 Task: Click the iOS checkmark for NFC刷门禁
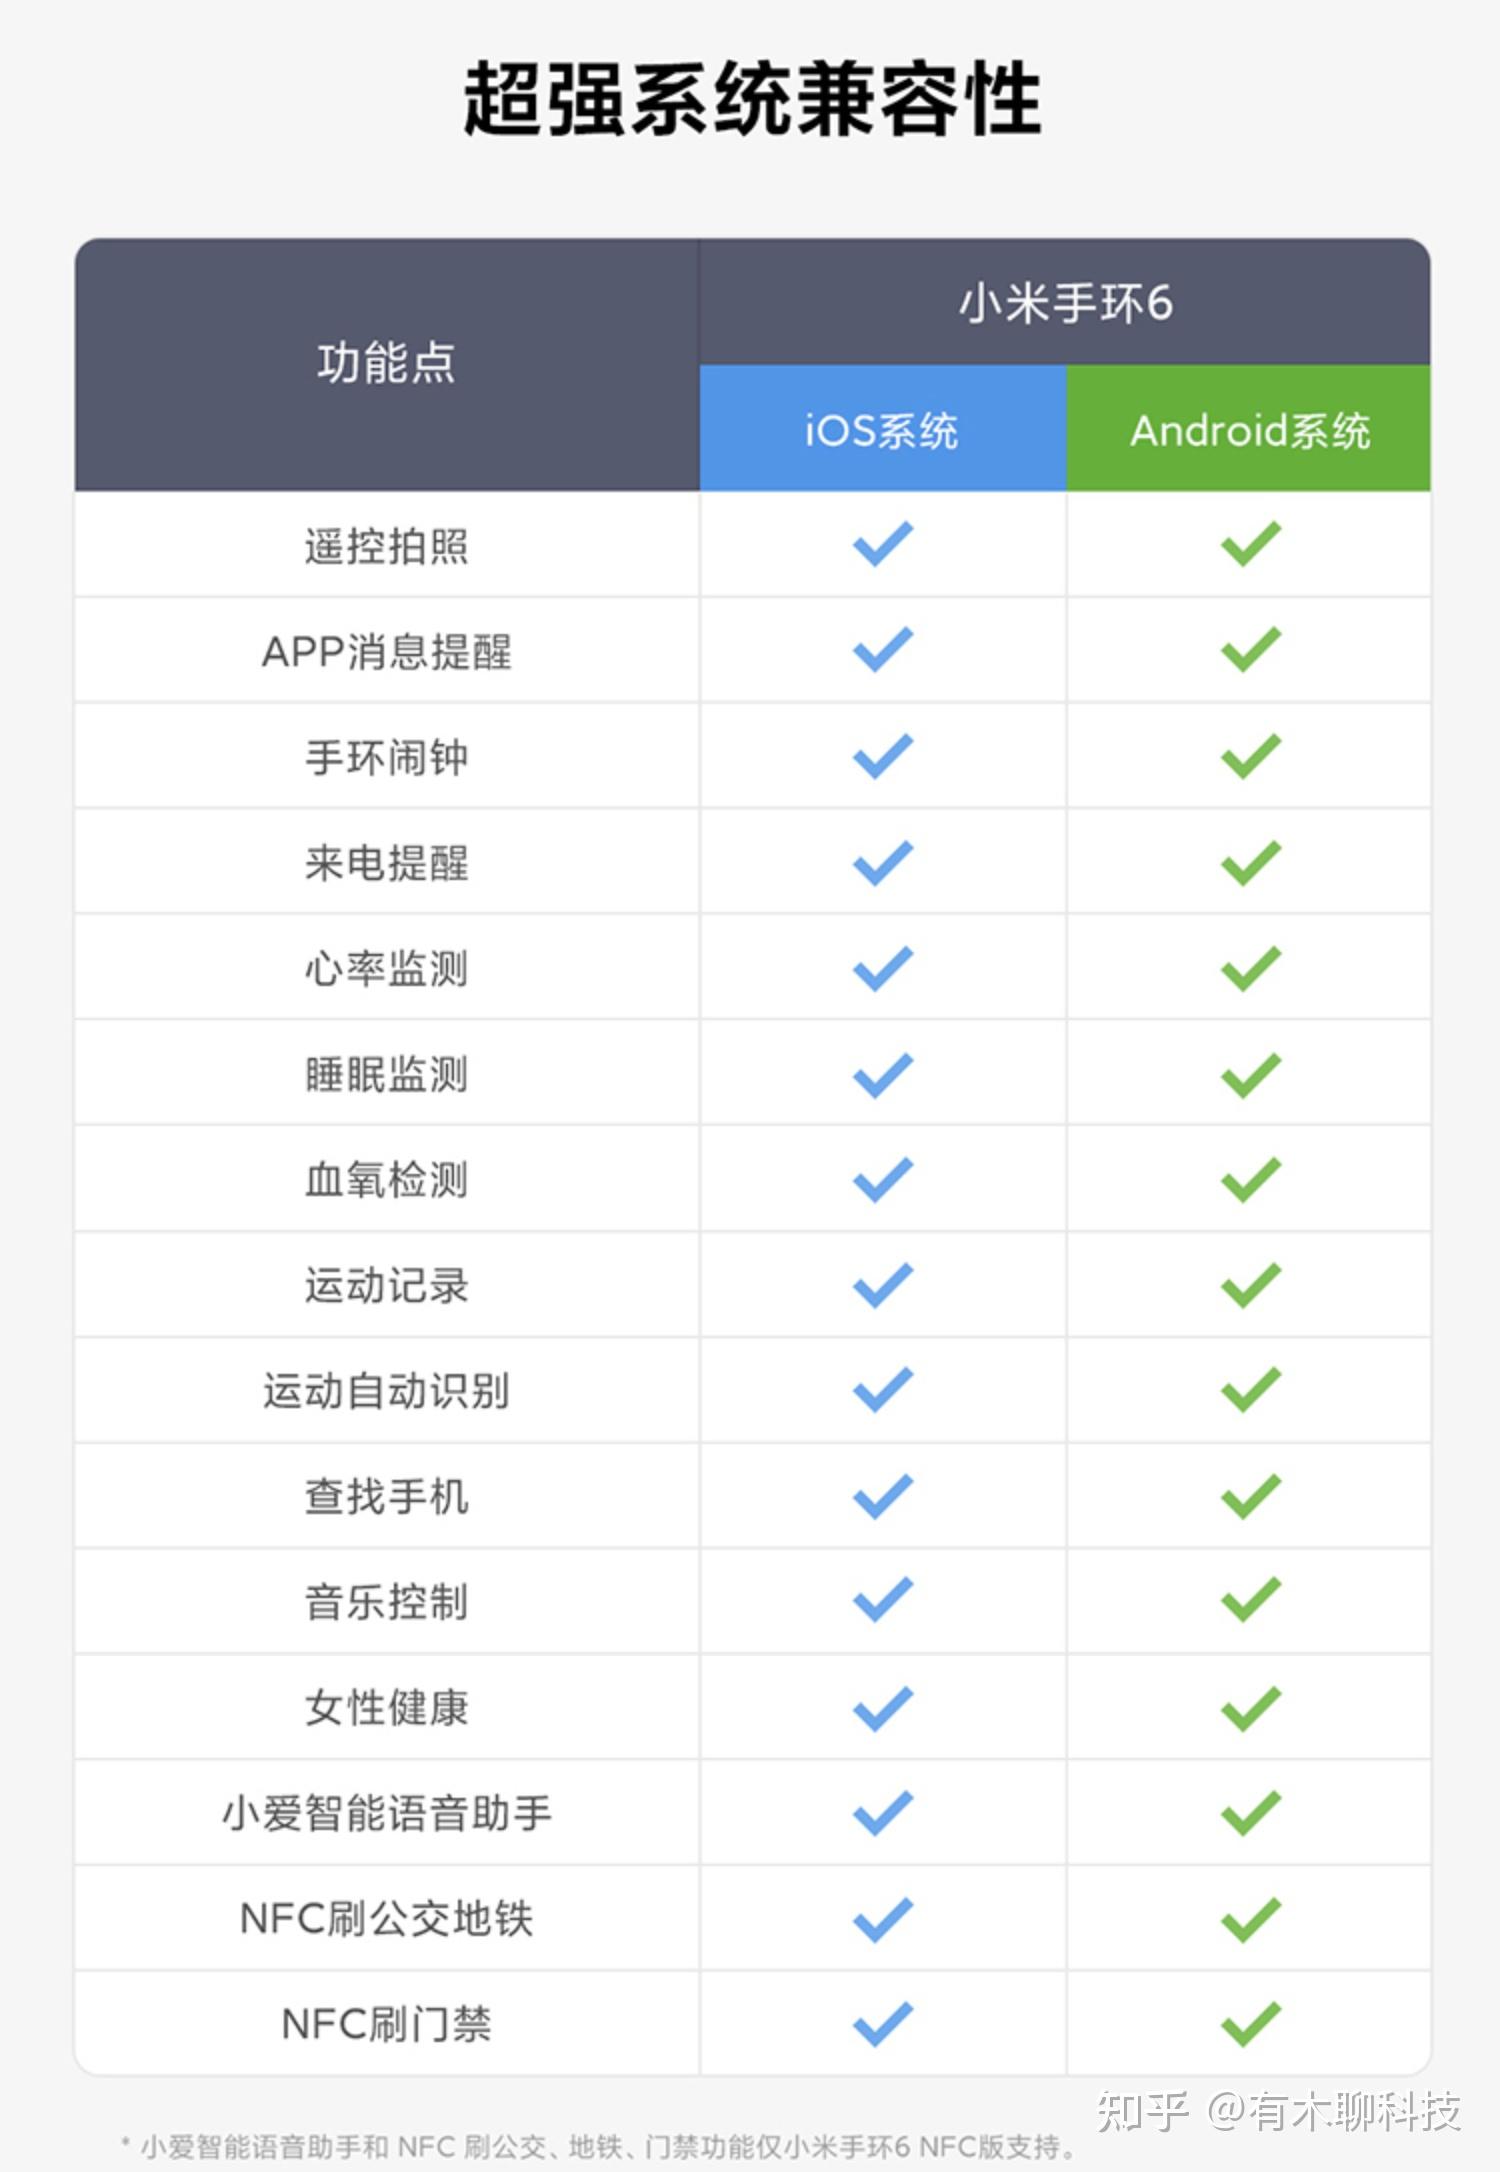pyautogui.click(x=883, y=2024)
